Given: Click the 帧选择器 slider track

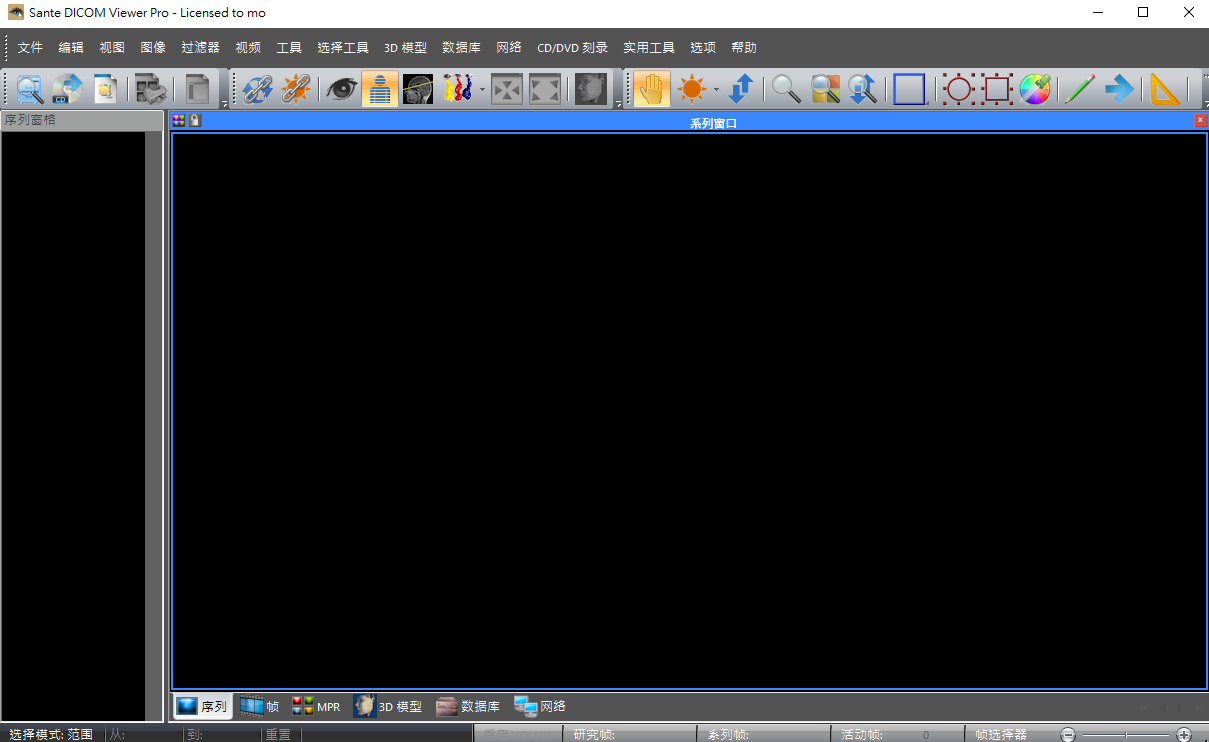Looking at the screenshot, I should [1126, 734].
